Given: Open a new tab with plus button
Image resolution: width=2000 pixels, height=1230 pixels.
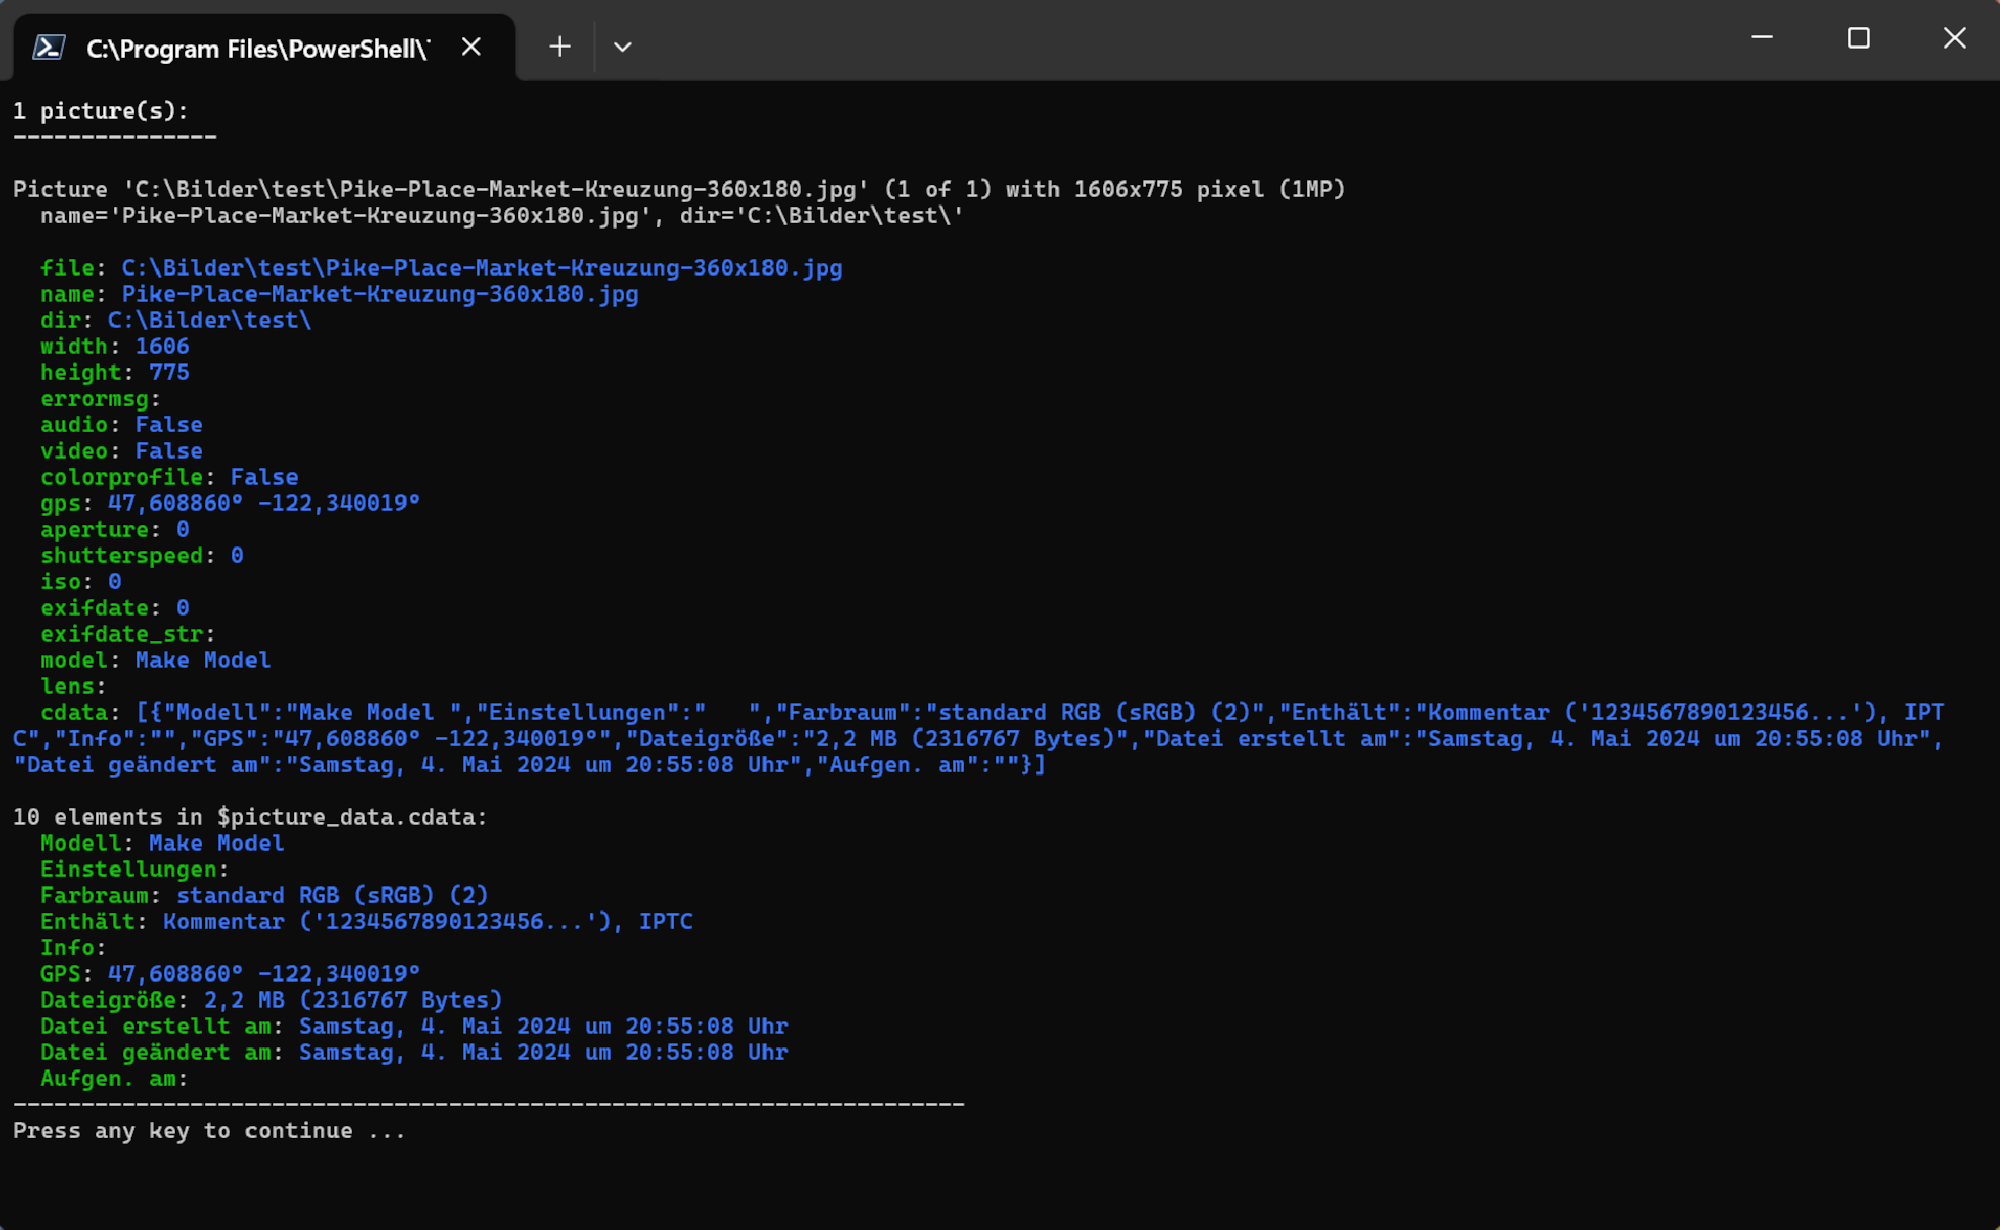Looking at the screenshot, I should 560,47.
